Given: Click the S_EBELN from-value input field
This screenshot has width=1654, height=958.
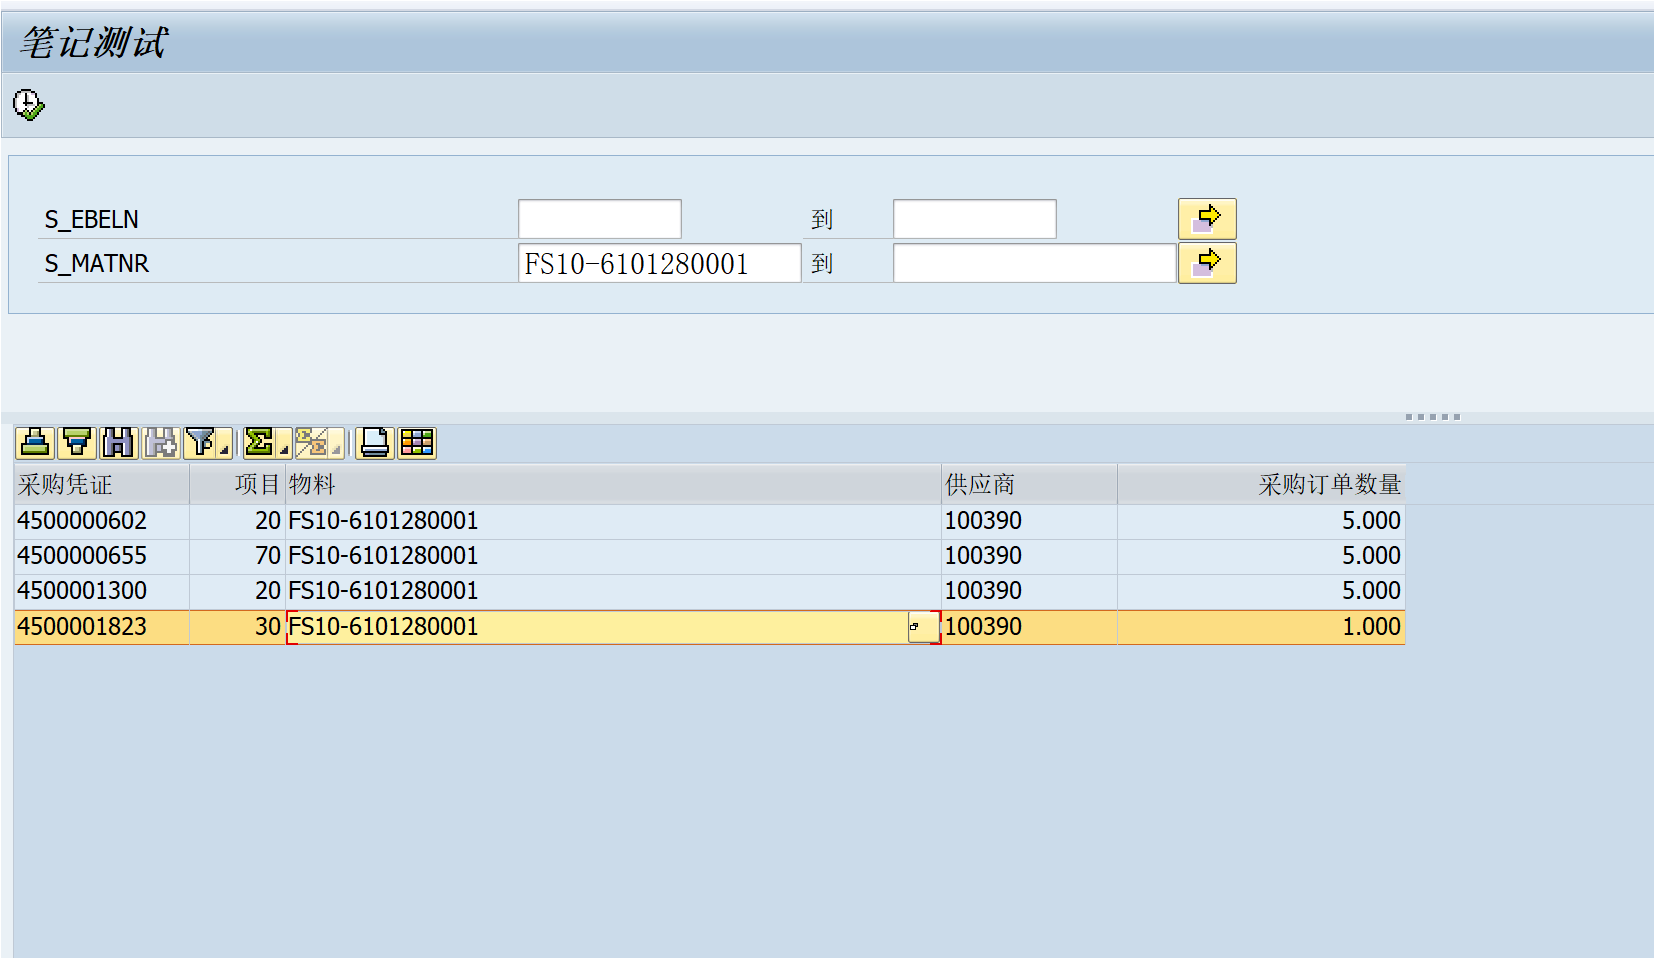Looking at the screenshot, I should point(598,218).
